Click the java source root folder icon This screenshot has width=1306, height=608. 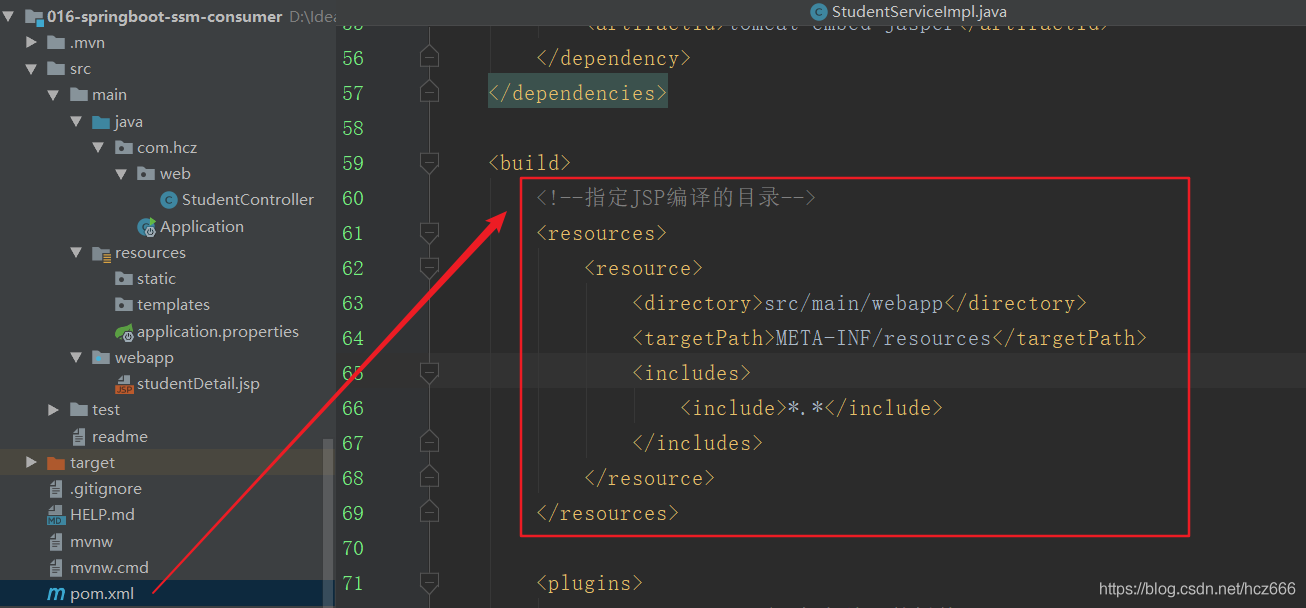(100, 122)
